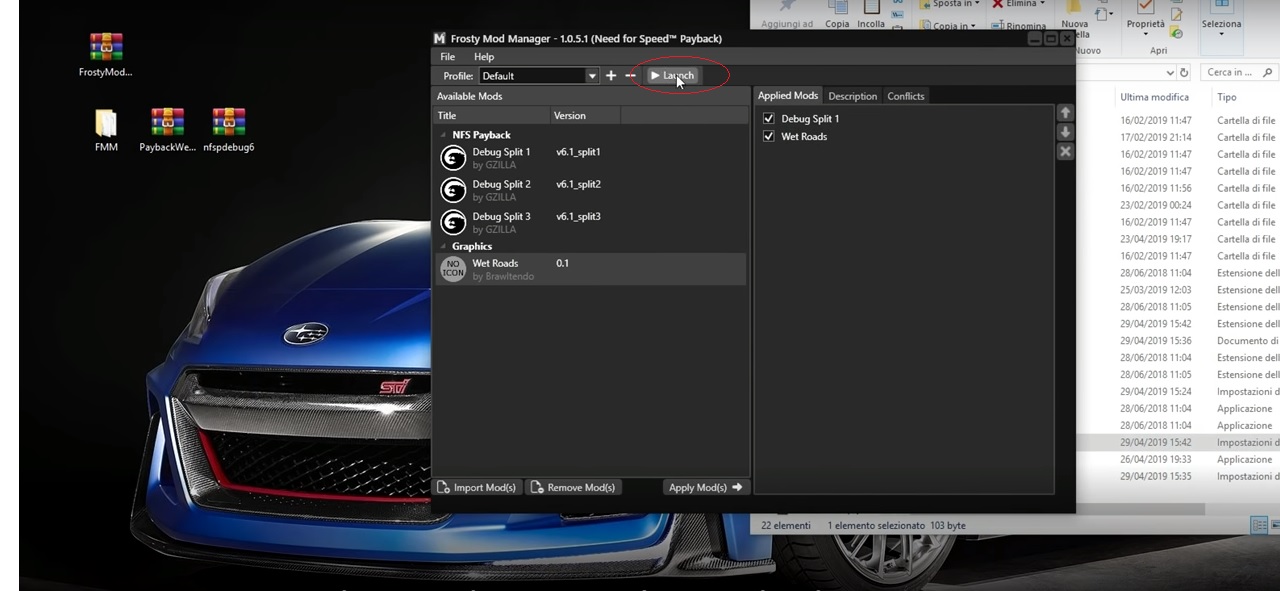The image size is (1280, 591).
Task: Click the refresh icon in Explorer address bar
Action: coord(1185,73)
